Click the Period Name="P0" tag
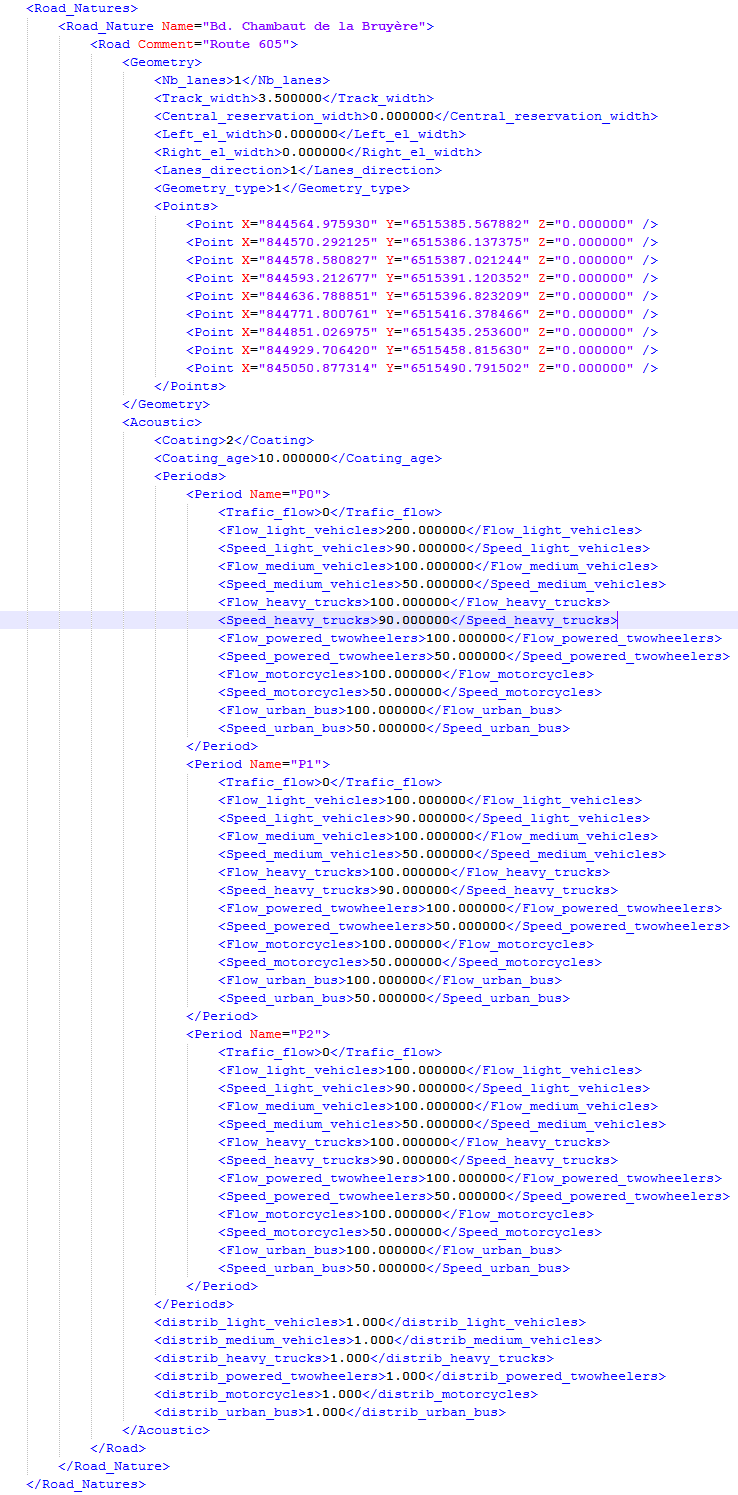This screenshot has height=1495, width=738. click(258, 494)
